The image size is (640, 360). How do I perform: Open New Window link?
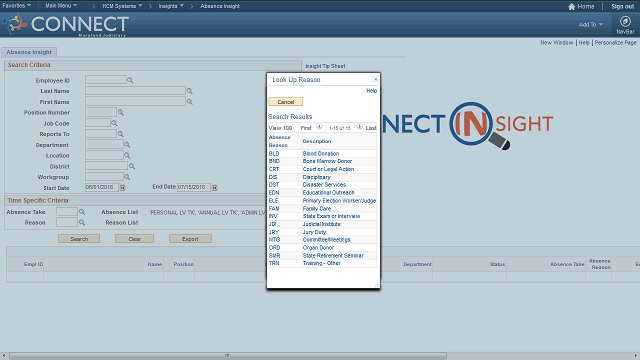point(557,42)
